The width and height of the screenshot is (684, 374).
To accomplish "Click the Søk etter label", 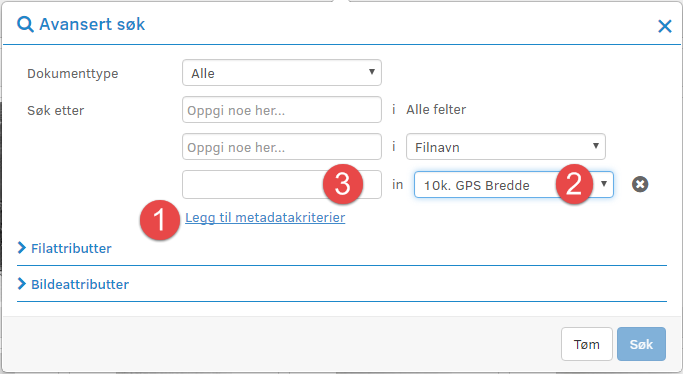I will tap(55, 110).
